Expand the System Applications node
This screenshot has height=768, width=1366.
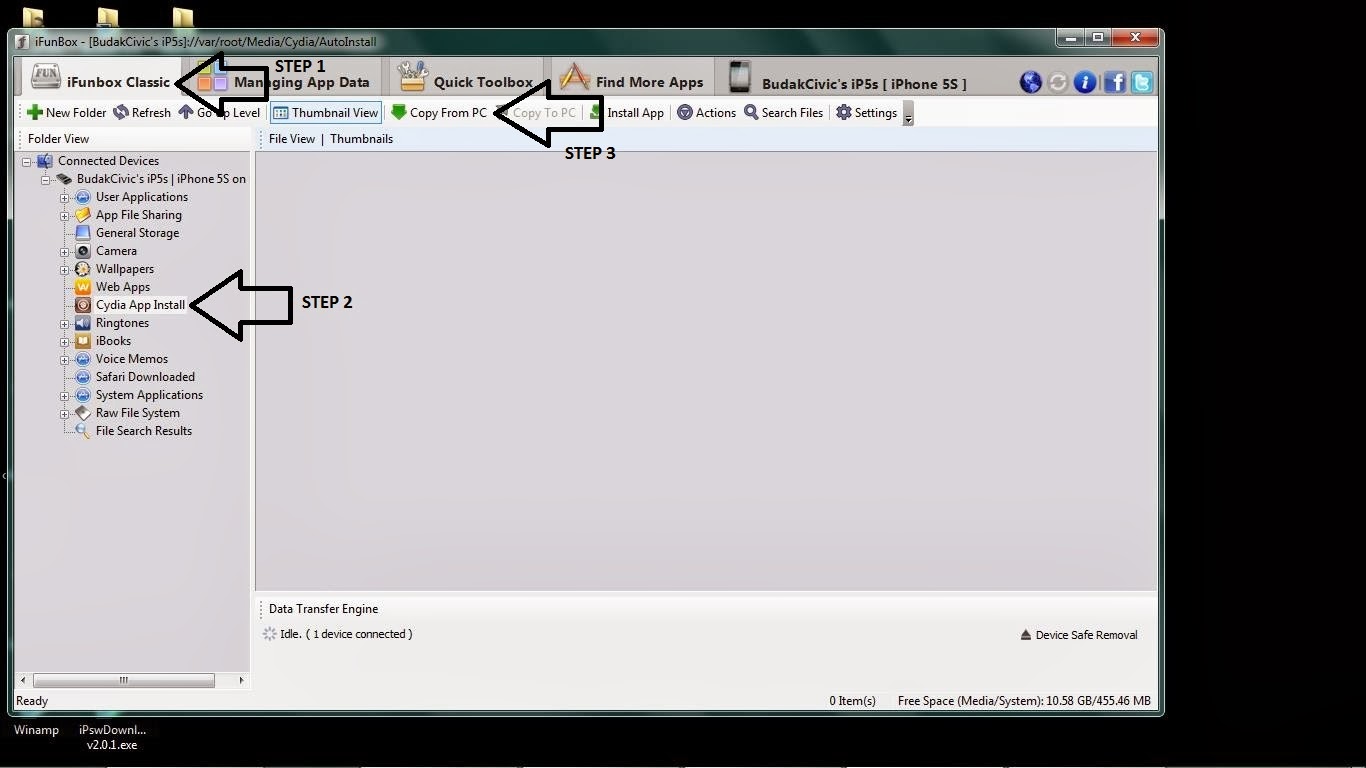(x=65, y=395)
